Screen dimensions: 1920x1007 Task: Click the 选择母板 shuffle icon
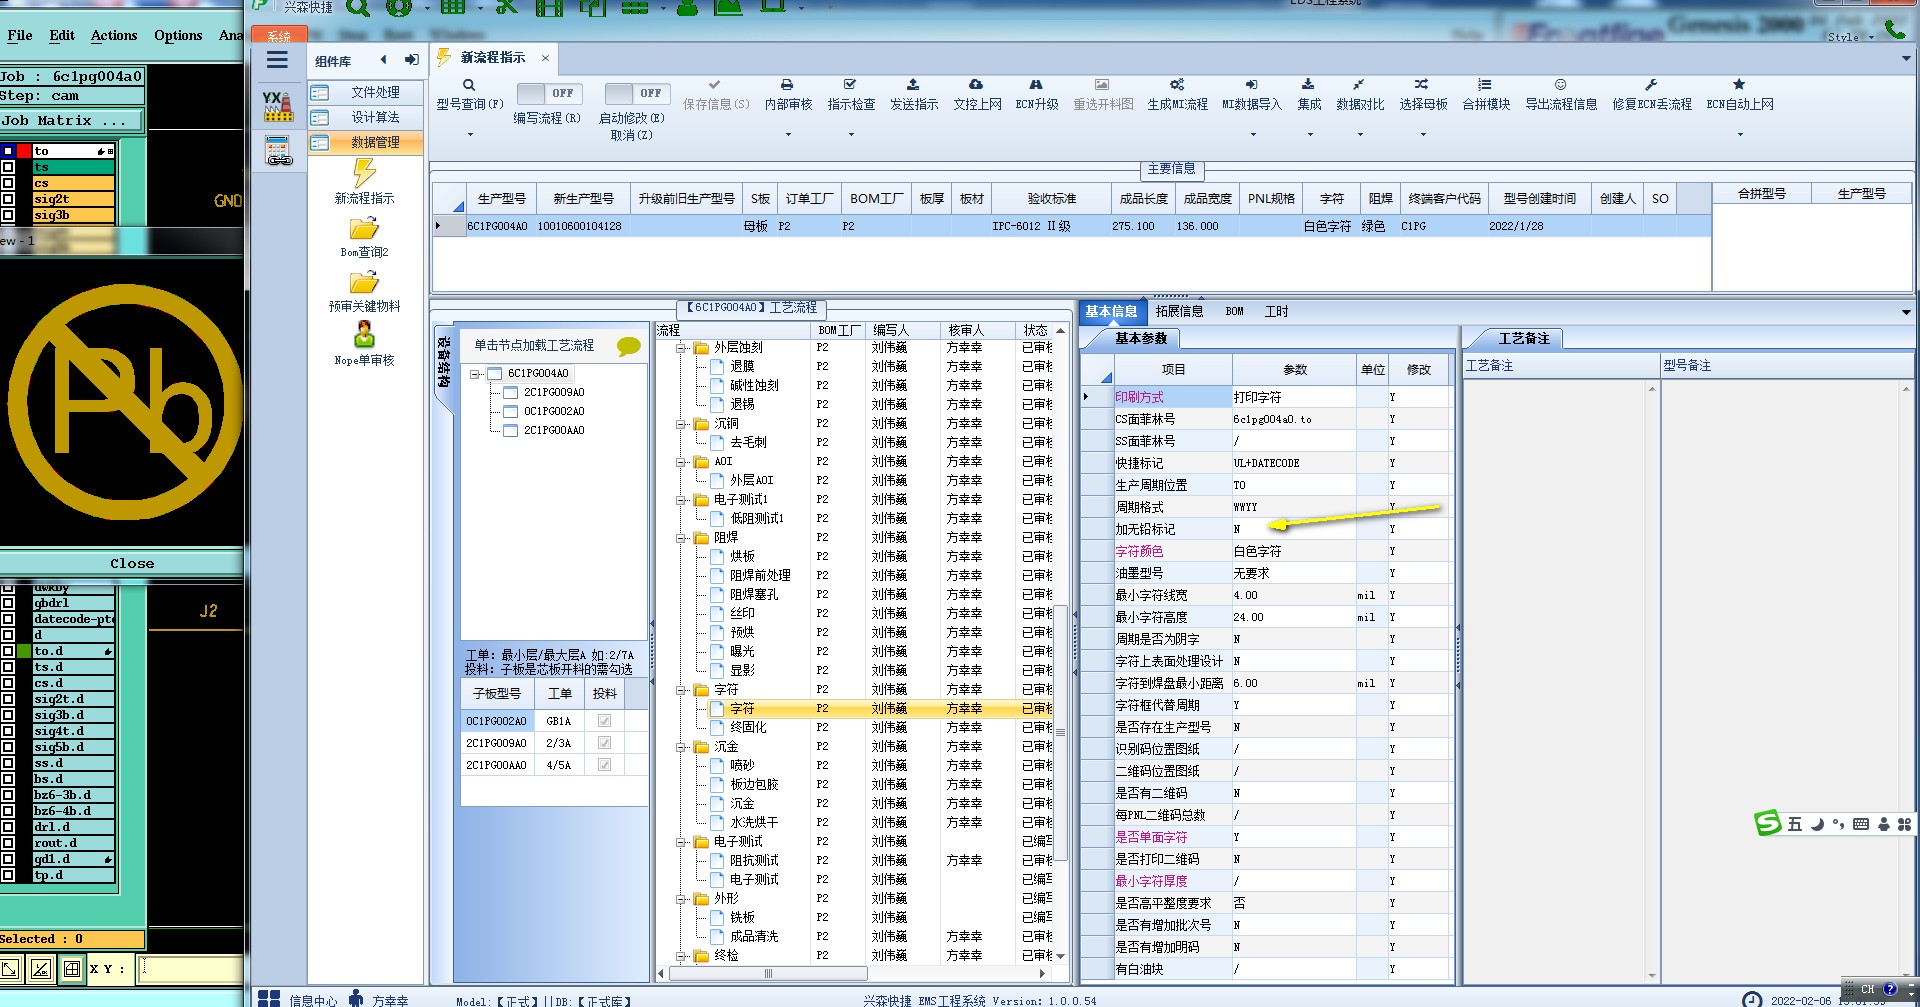click(1422, 85)
